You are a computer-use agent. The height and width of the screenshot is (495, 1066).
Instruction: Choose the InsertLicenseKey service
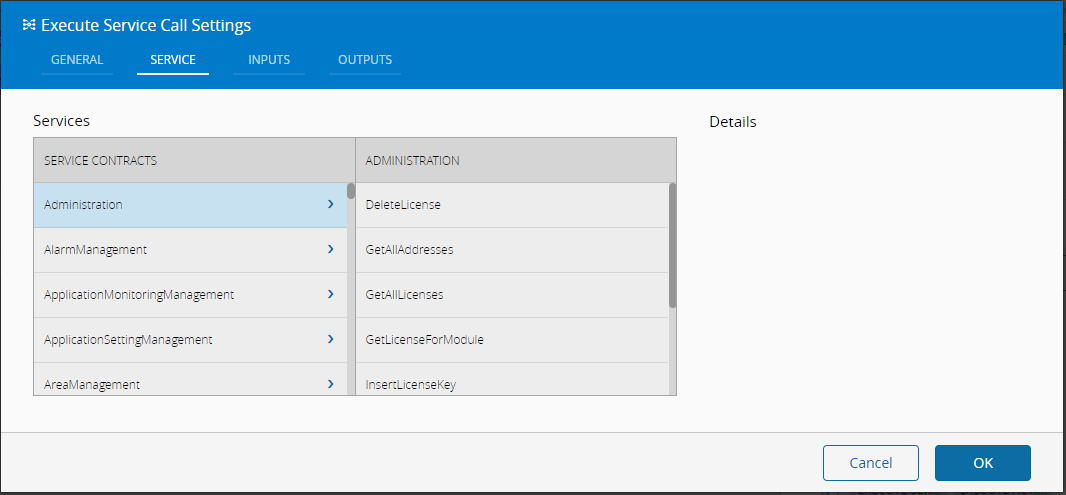point(411,383)
